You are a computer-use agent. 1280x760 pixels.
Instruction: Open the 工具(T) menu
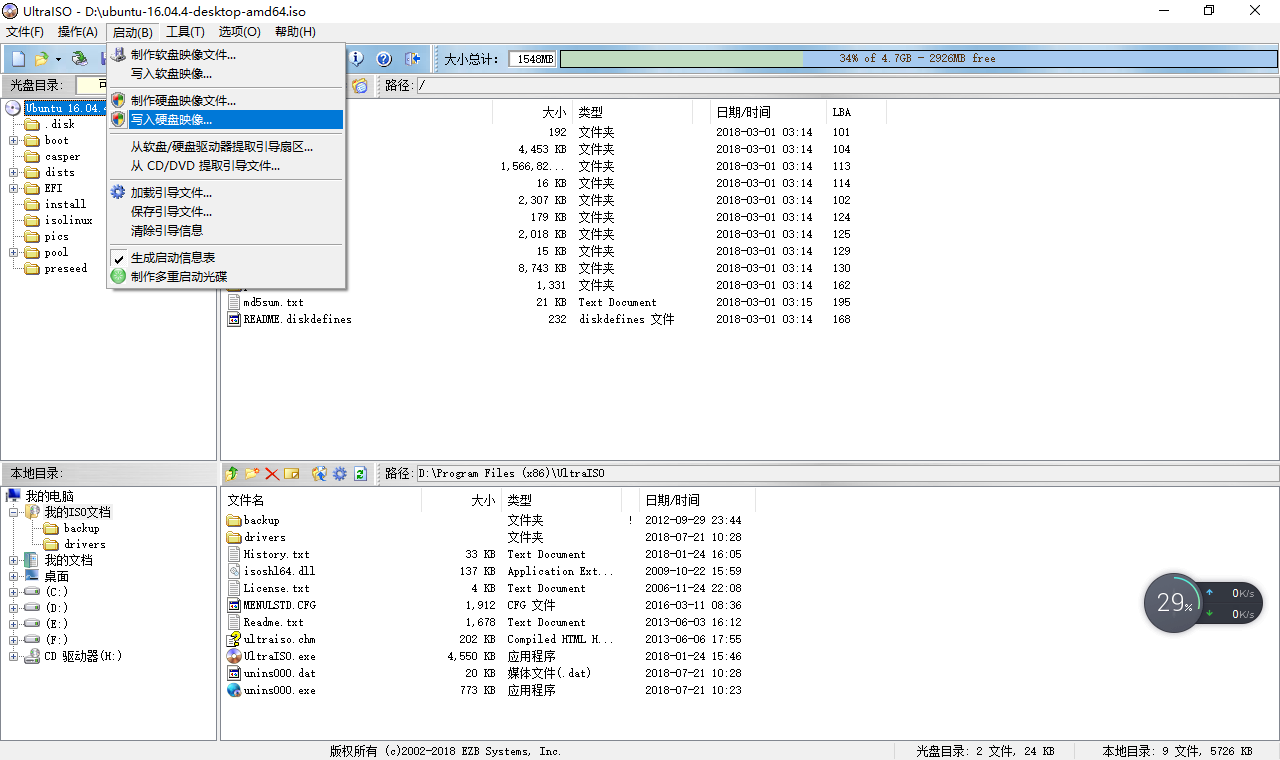185,32
